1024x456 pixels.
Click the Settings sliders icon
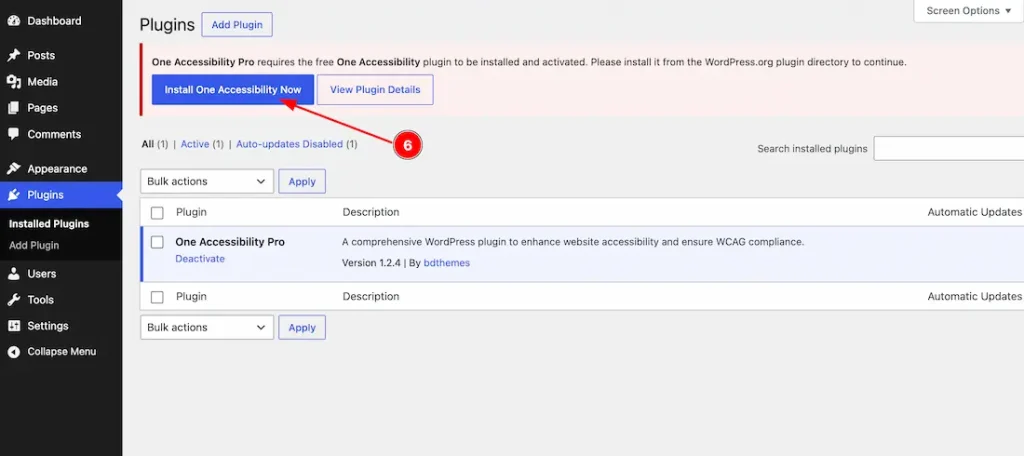(x=14, y=326)
